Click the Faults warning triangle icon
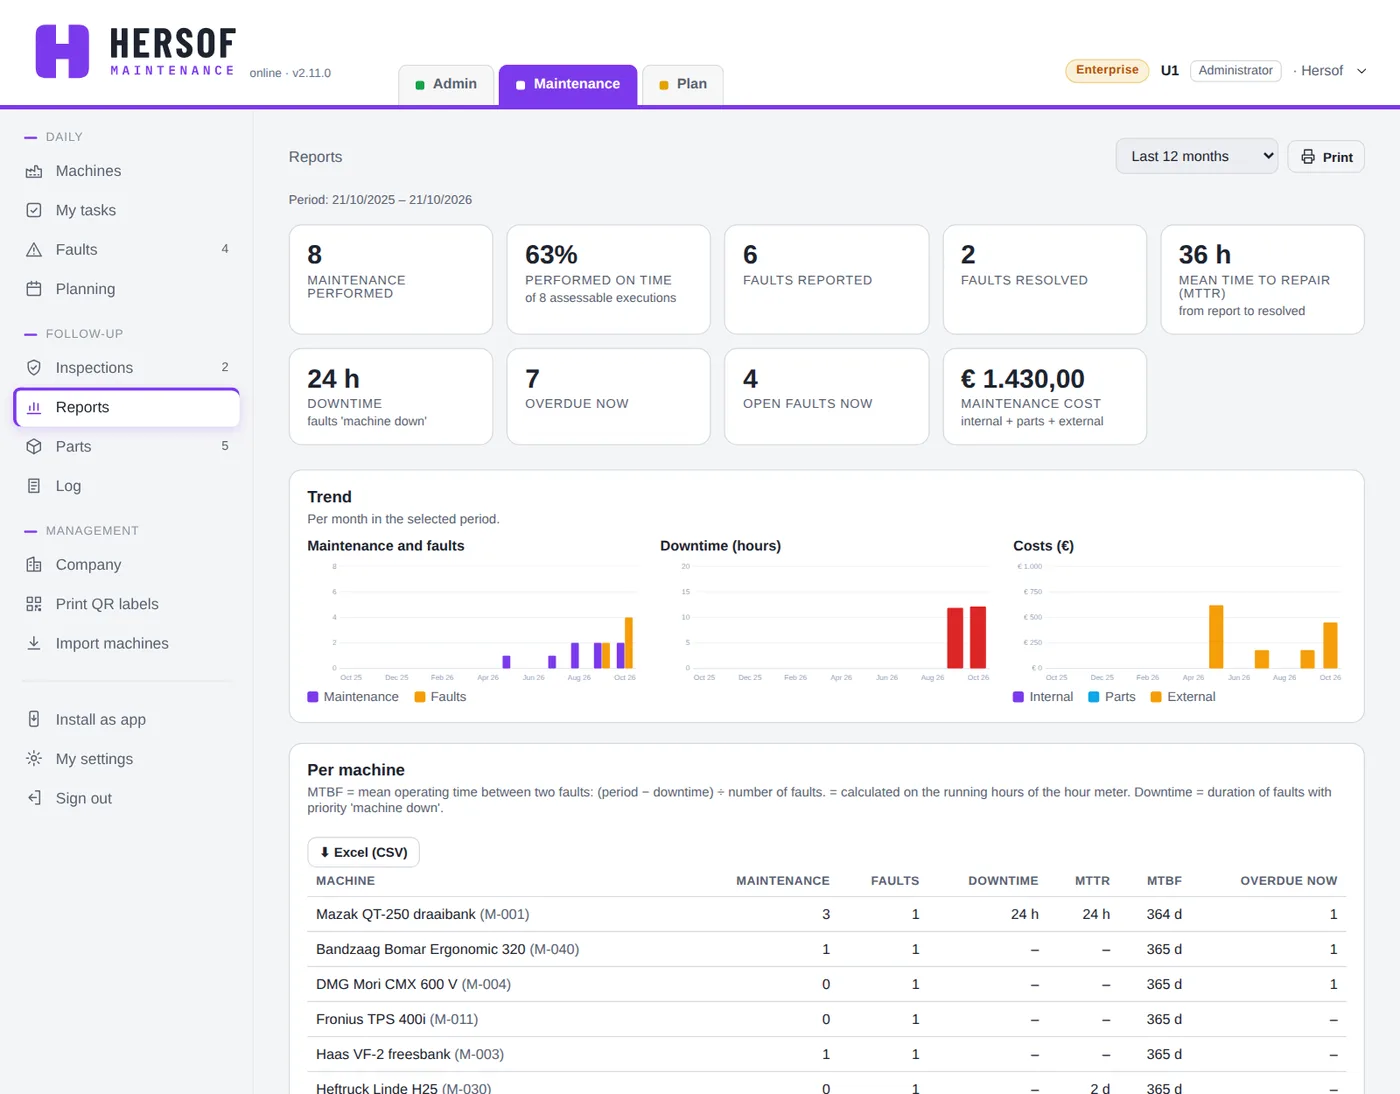Image resolution: width=1400 pixels, height=1094 pixels. point(34,250)
